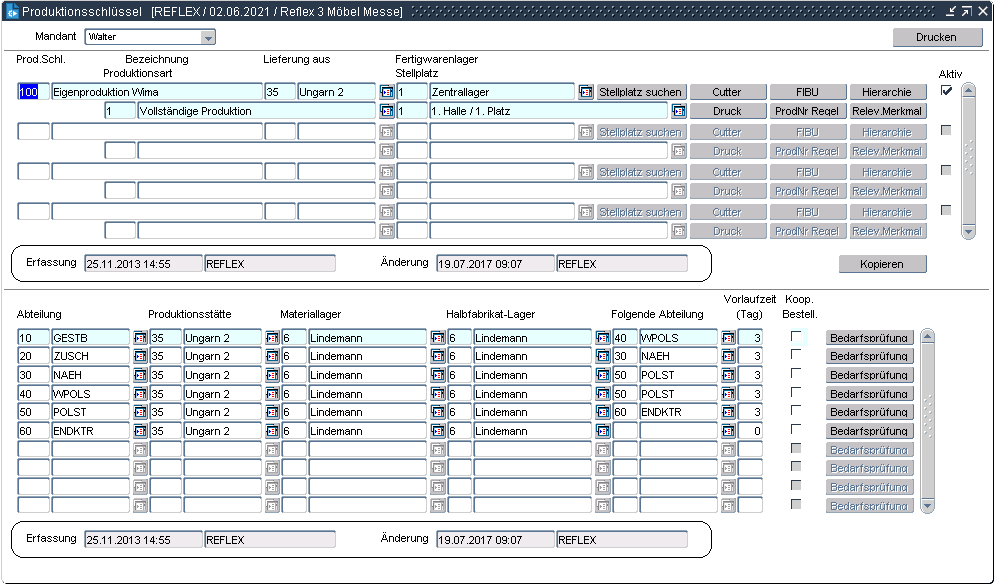Image resolution: width=996 pixels, height=586 pixels.
Task: Click the Drucken button
Action: (x=937, y=37)
